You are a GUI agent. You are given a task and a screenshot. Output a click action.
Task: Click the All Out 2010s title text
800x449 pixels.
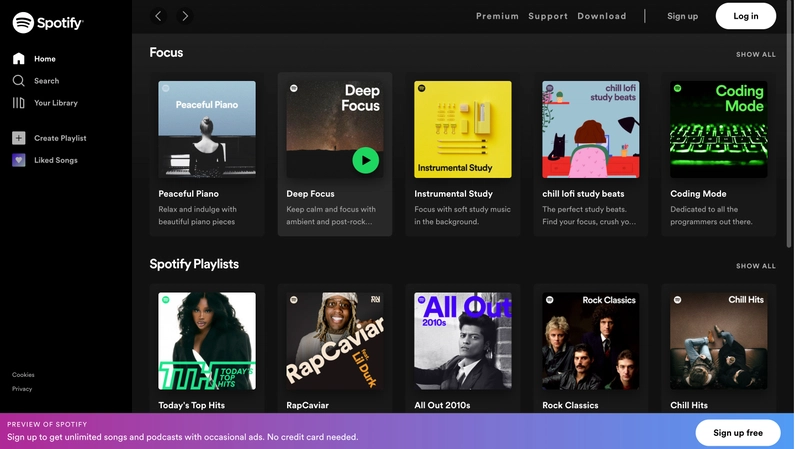pyautogui.click(x=442, y=405)
